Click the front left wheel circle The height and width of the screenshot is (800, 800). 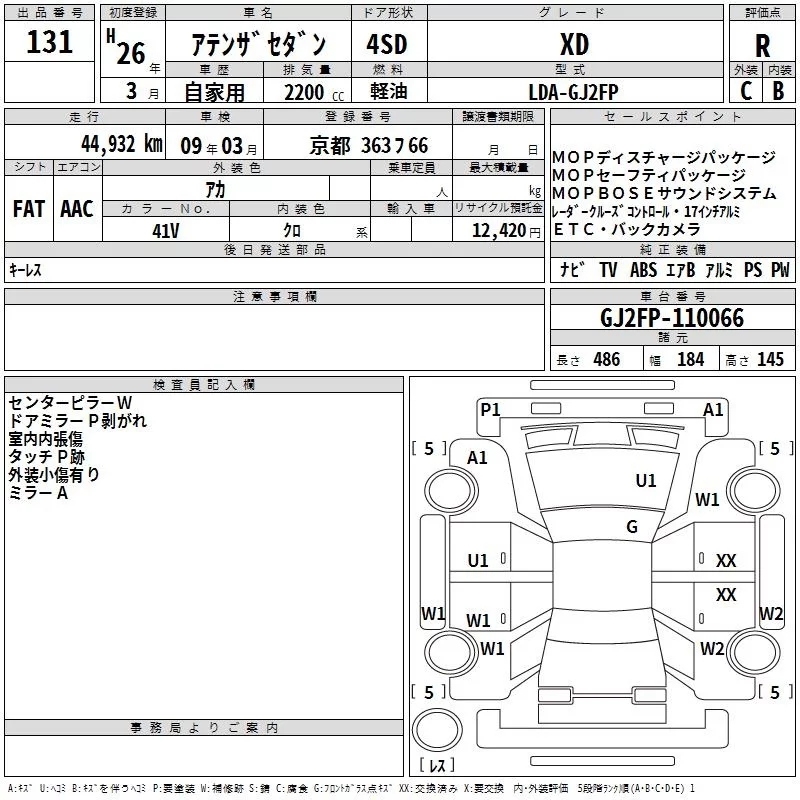451,491
